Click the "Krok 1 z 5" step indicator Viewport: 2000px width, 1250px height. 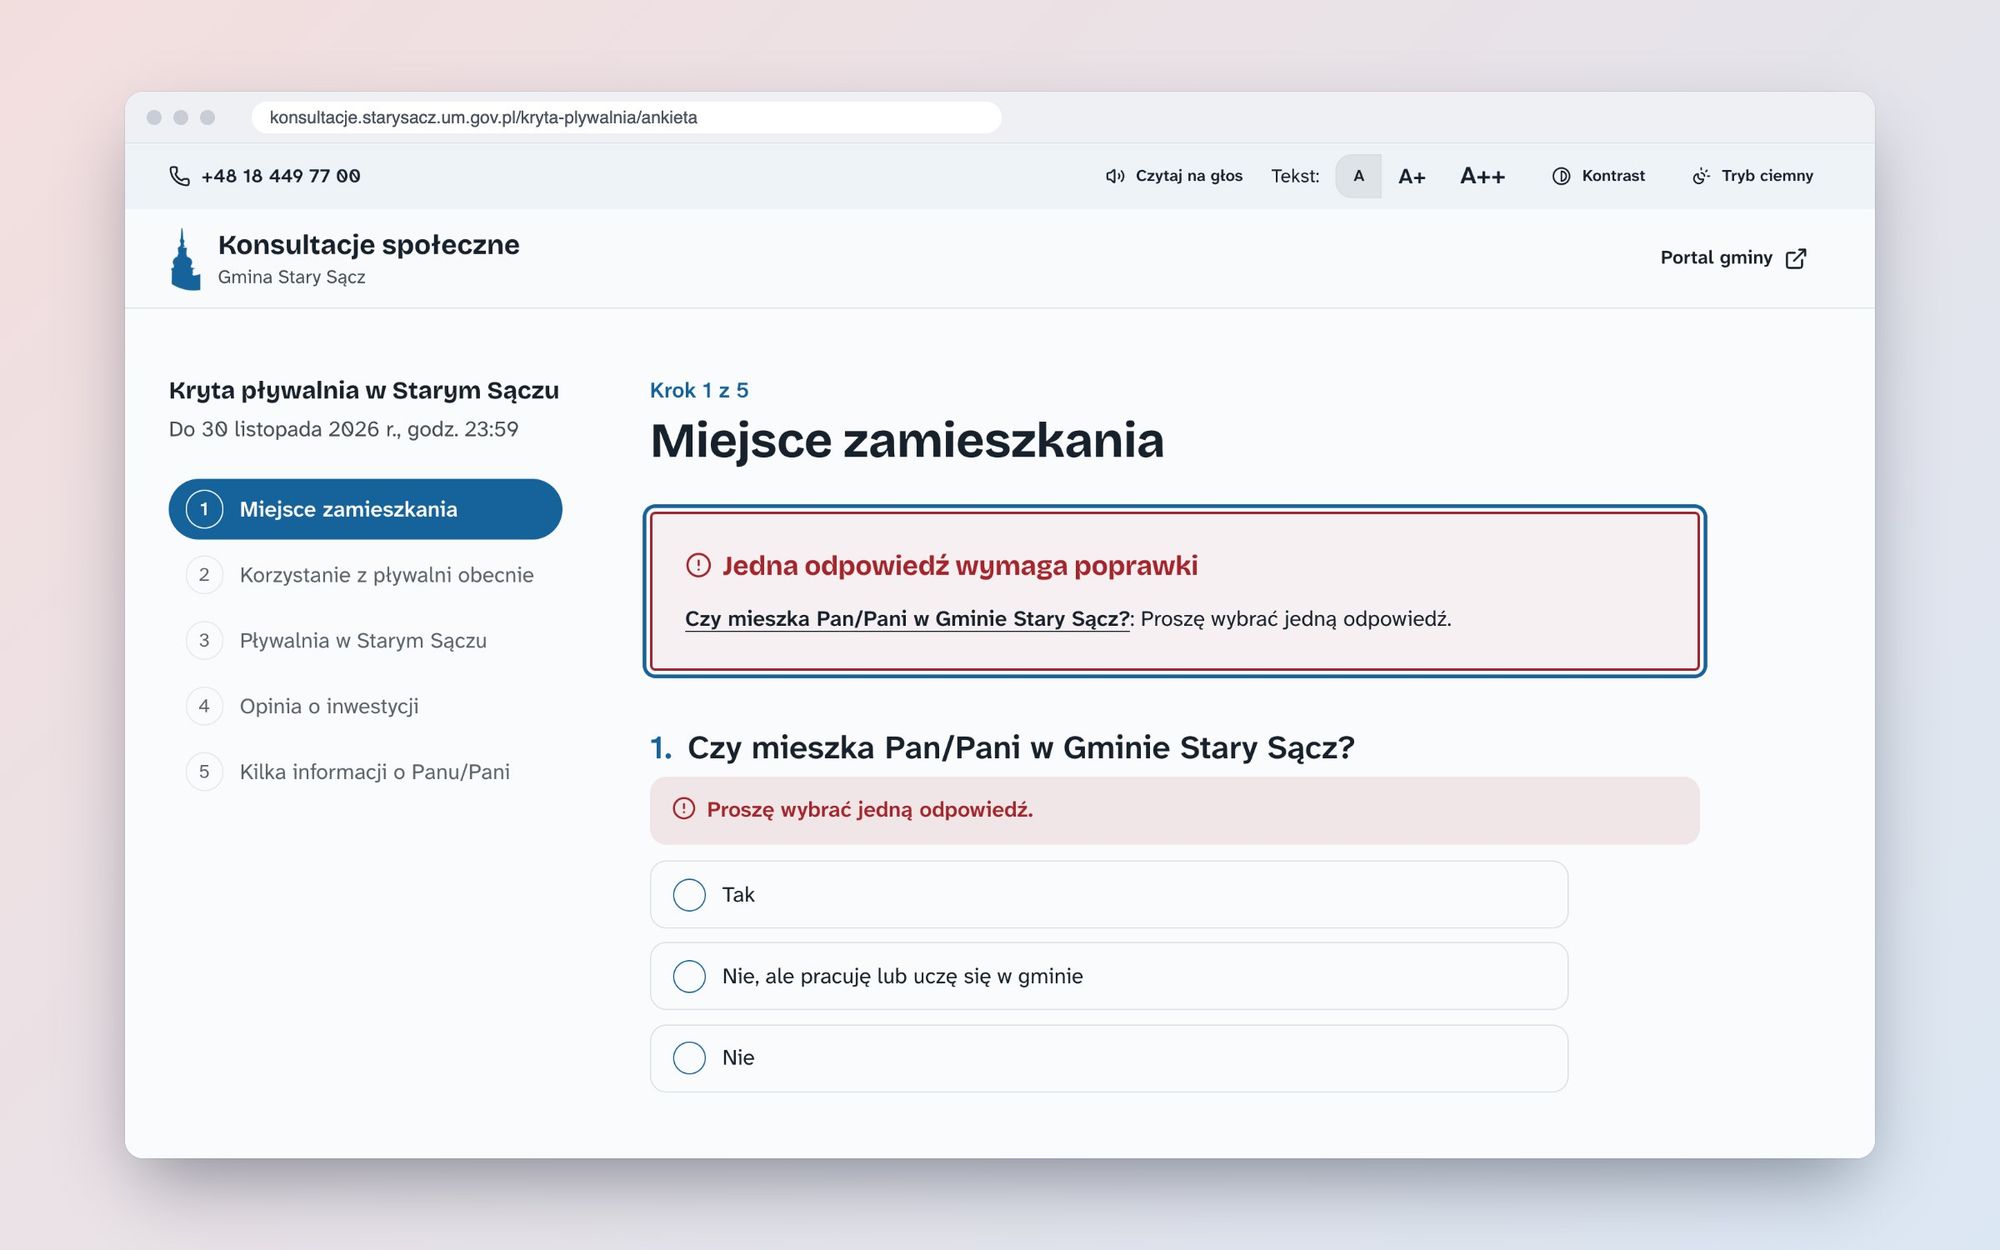point(699,390)
